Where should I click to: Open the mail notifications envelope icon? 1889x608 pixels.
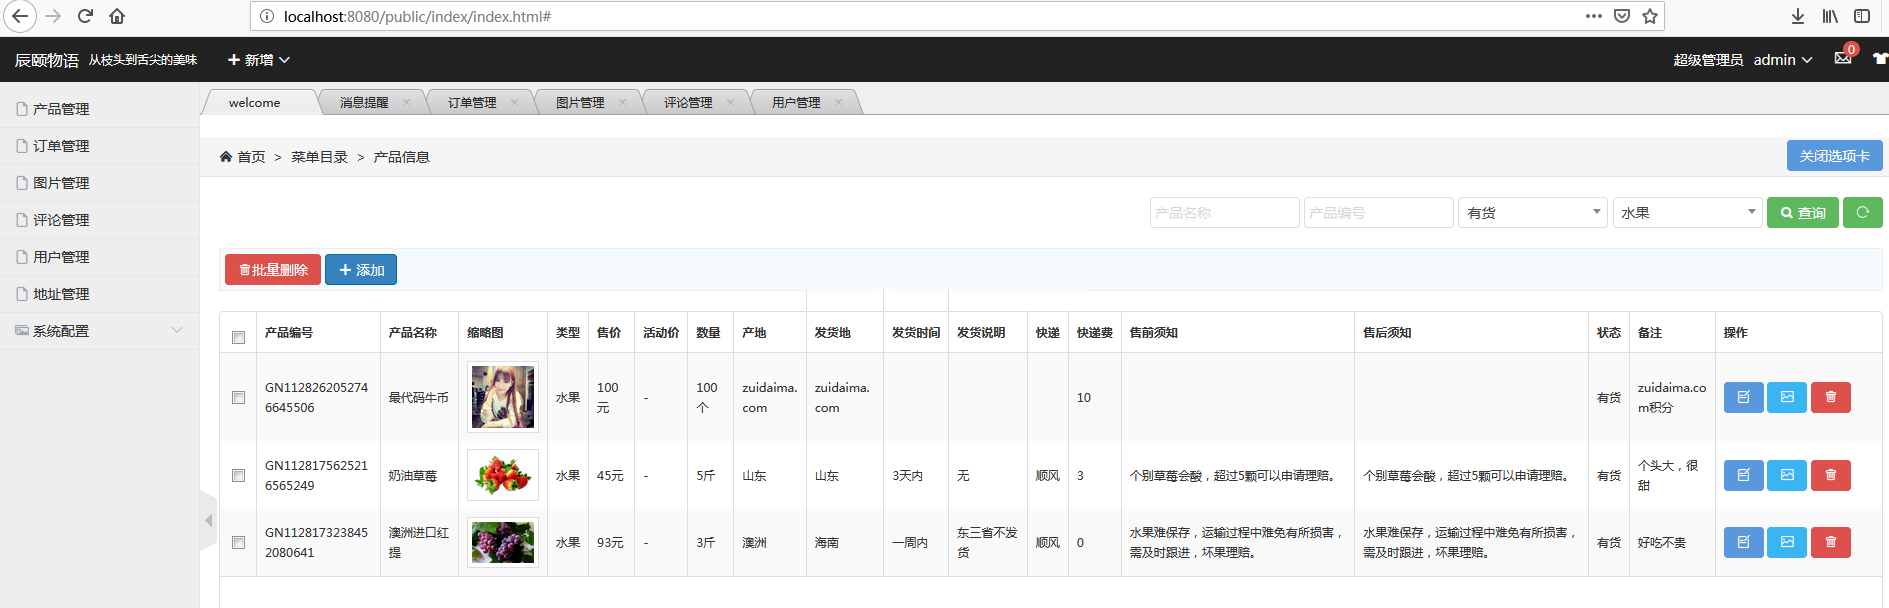(1843, 58)
